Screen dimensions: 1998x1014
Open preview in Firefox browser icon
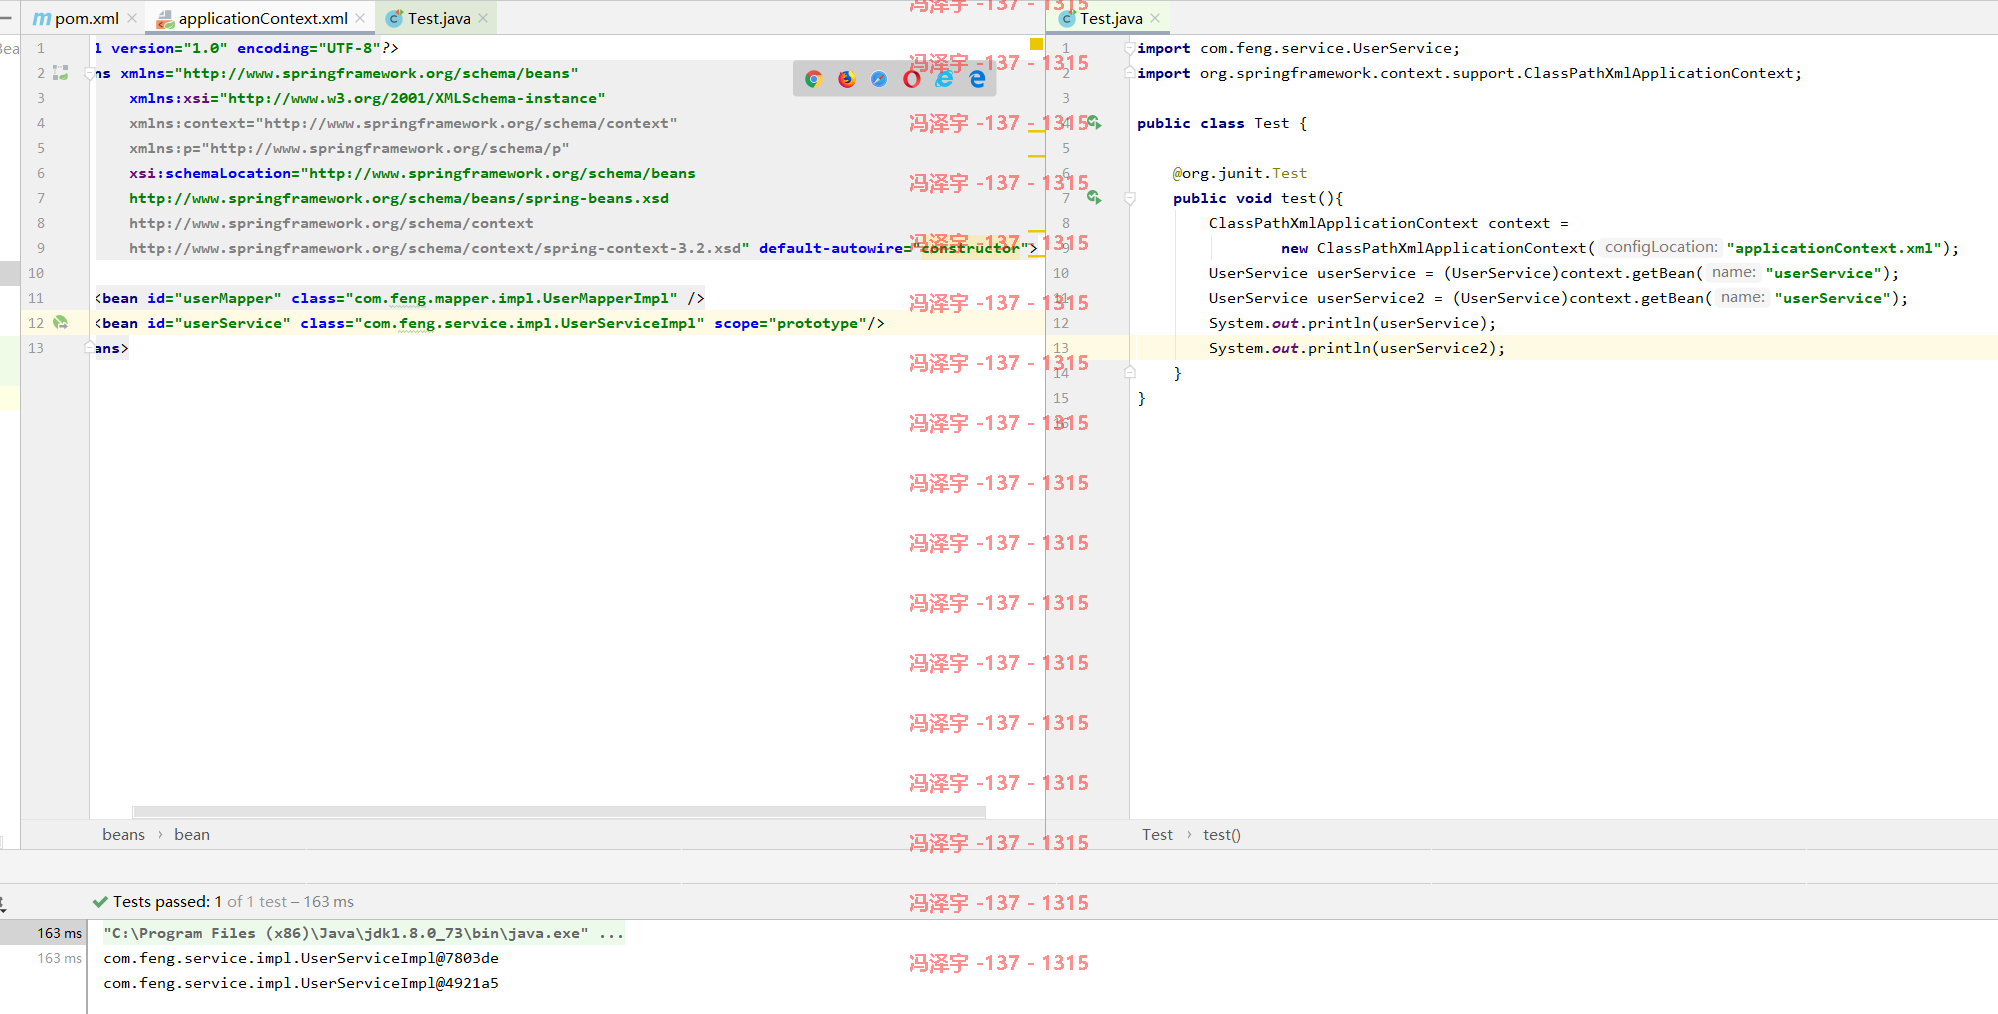[847, 79]
